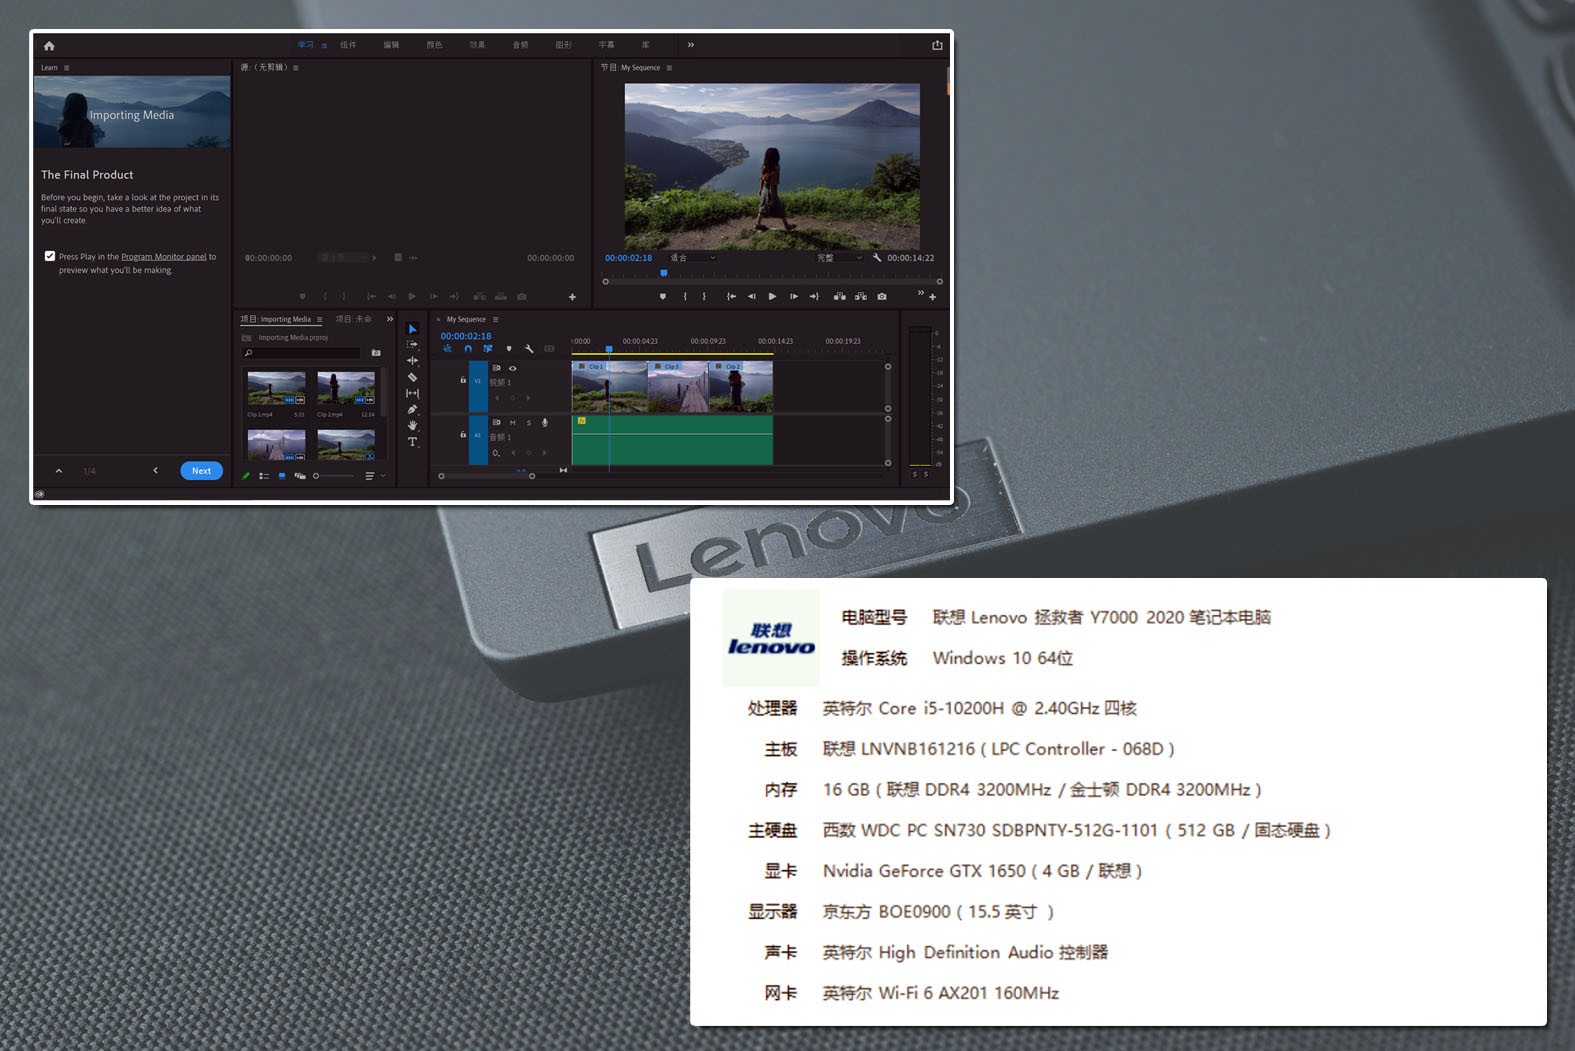
Task: Enable voice-over record on A1
Action: tap(545, 423)
